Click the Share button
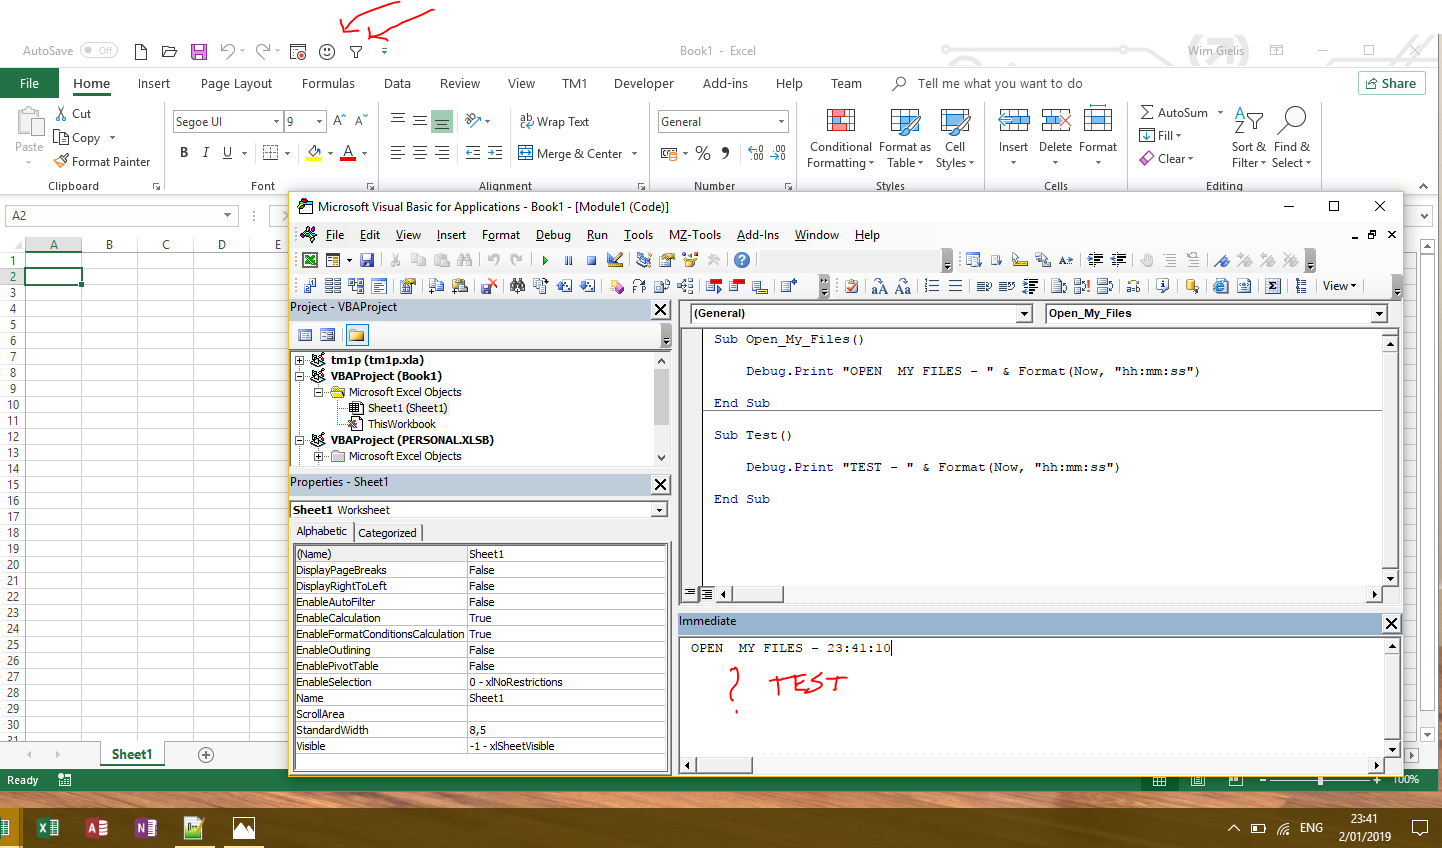The width and height of the screenshot is (1442, 848). pyautogui.click(x=1391, y=83)
